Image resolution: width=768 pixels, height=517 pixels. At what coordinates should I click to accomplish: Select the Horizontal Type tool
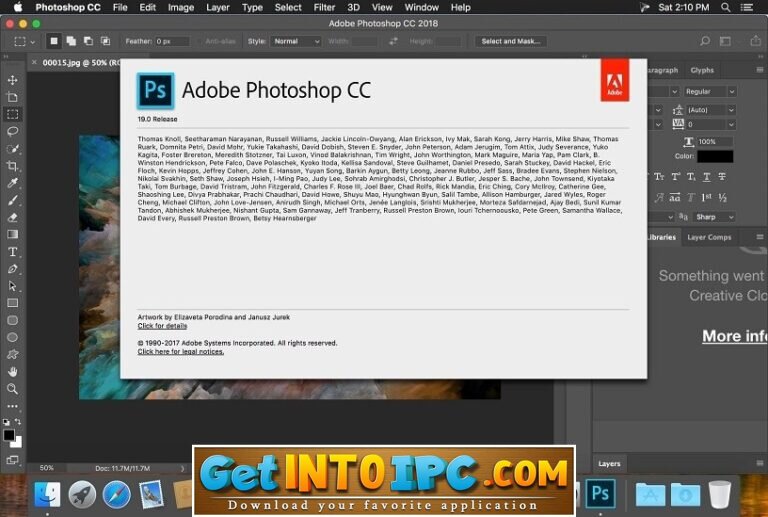coord(13,252)
